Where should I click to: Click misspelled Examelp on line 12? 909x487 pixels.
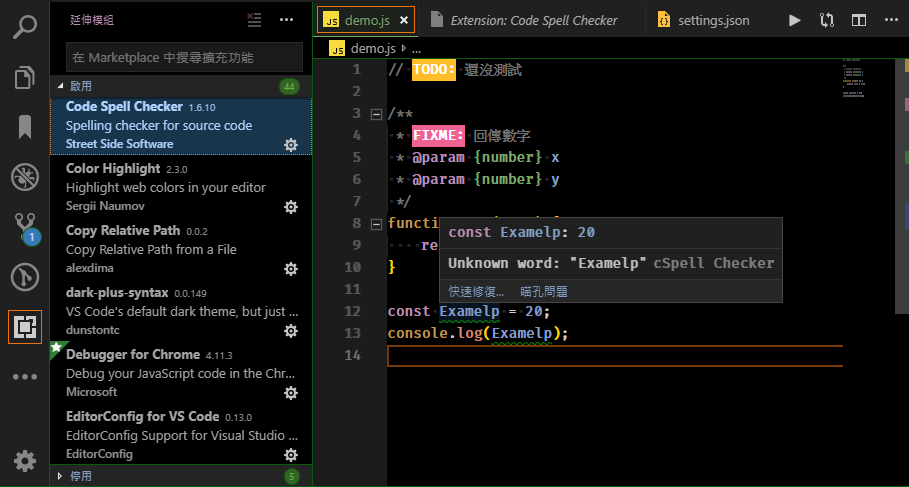470,311
